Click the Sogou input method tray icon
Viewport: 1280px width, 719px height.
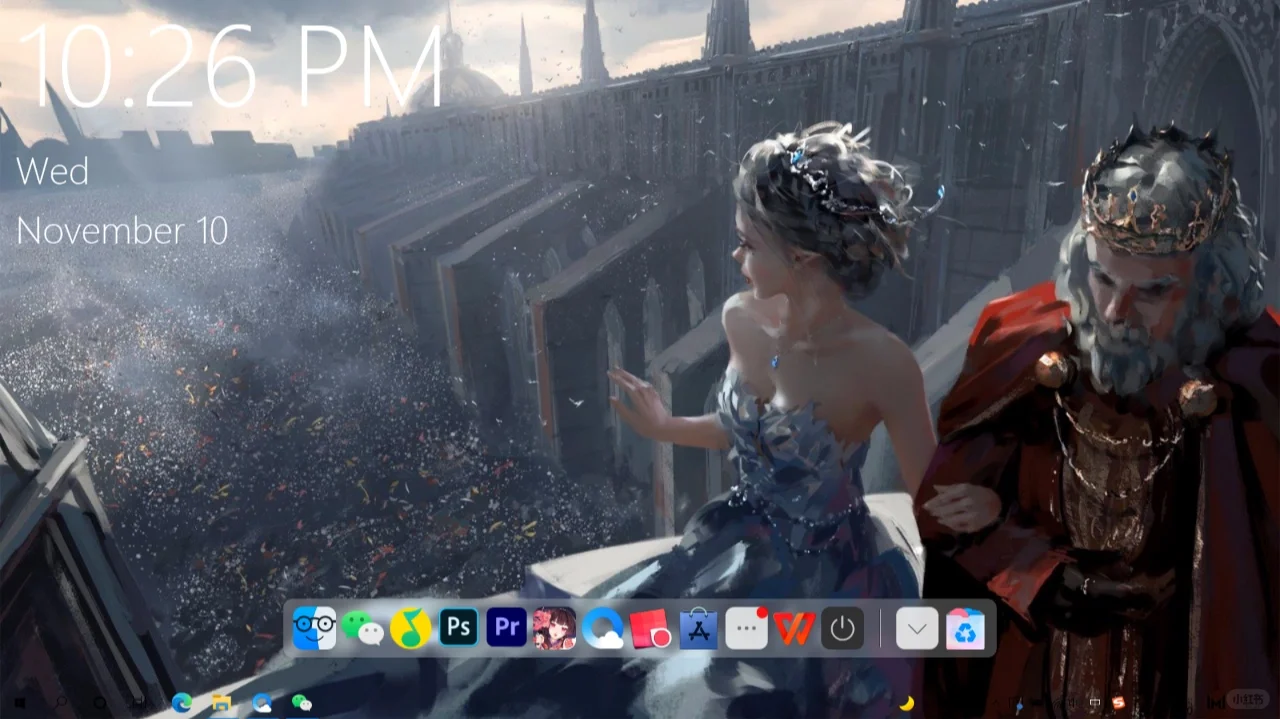pos(1118,703)
